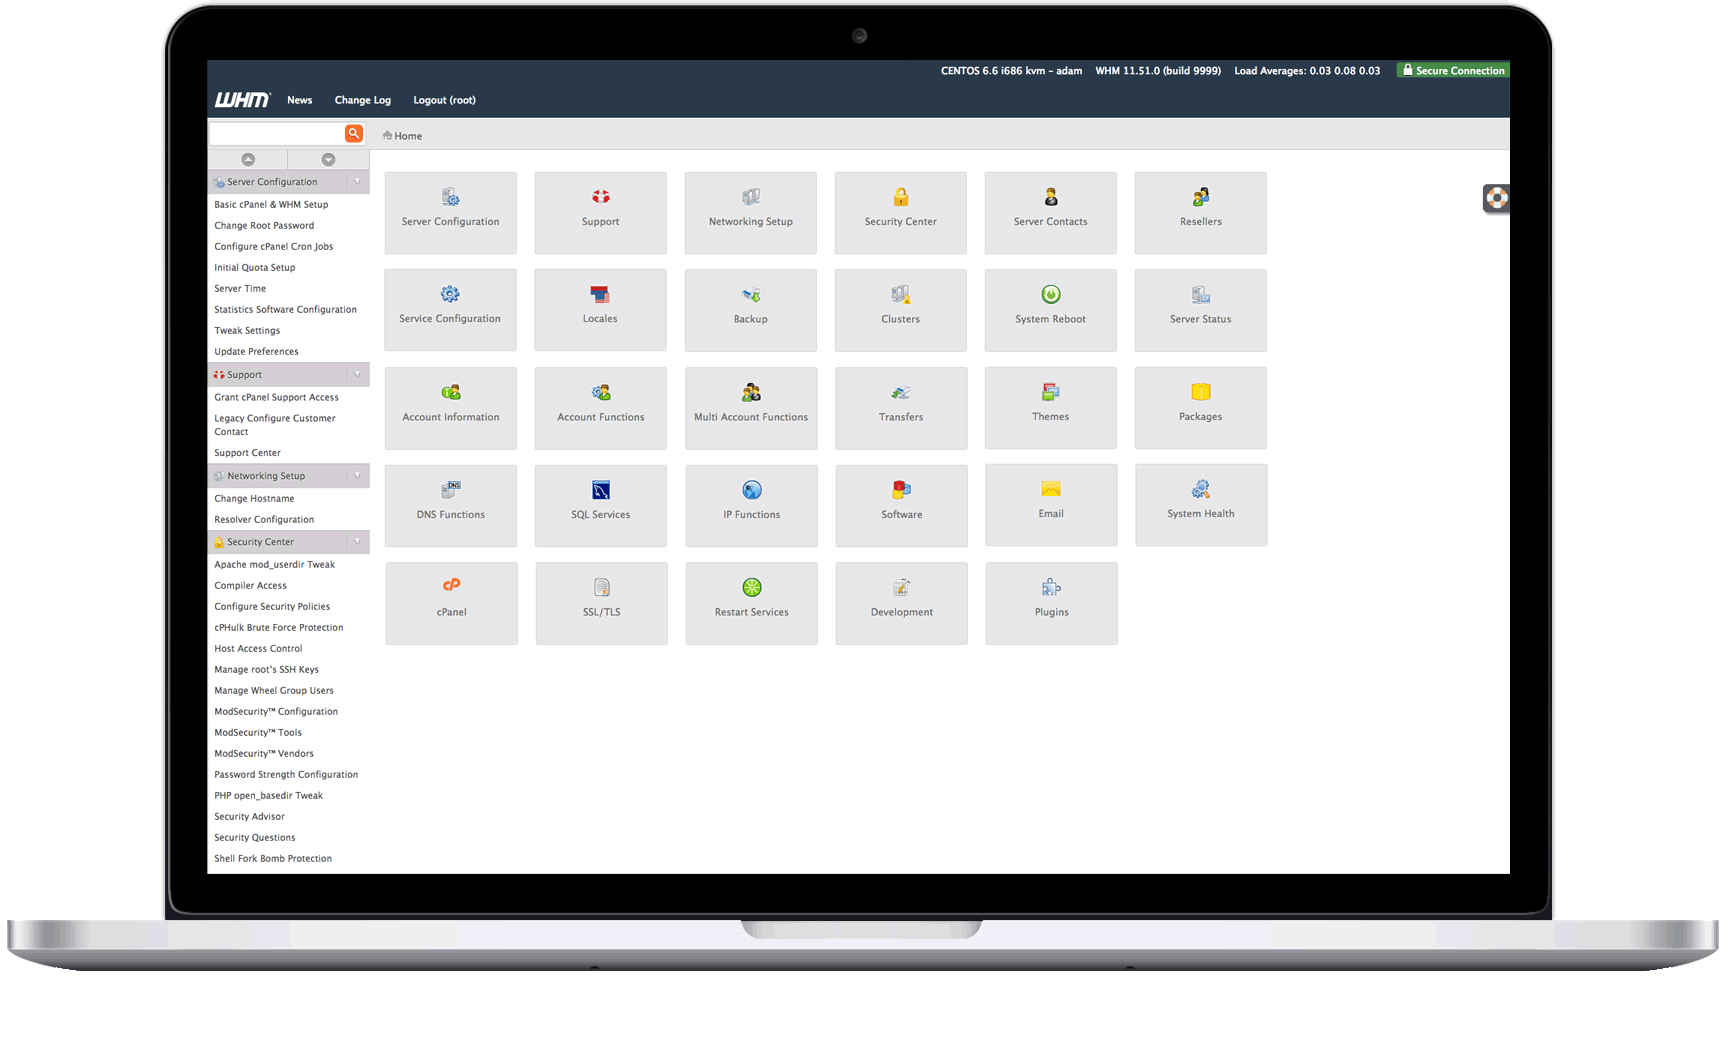Open the Packages box tile

click(x=1201, y=408)
